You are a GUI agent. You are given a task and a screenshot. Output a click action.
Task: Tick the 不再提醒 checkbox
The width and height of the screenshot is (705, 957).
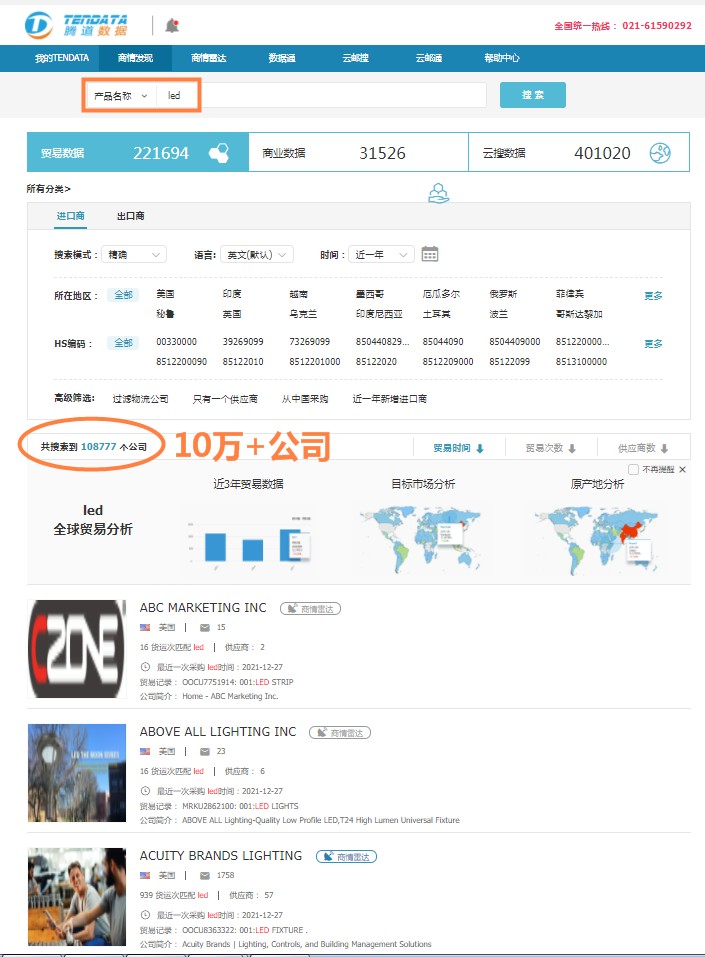click(x=634, y=469)
